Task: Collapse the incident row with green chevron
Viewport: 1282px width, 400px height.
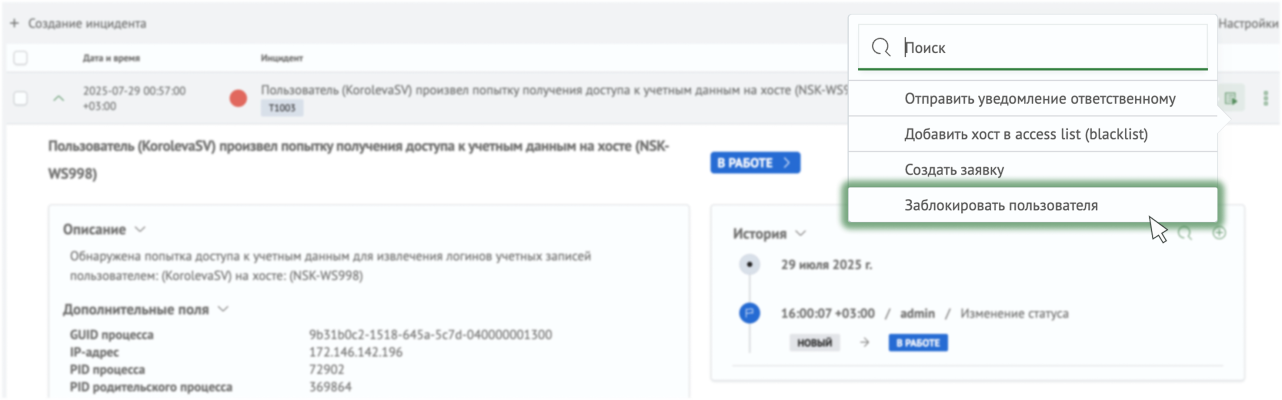Action: (58, 98)
